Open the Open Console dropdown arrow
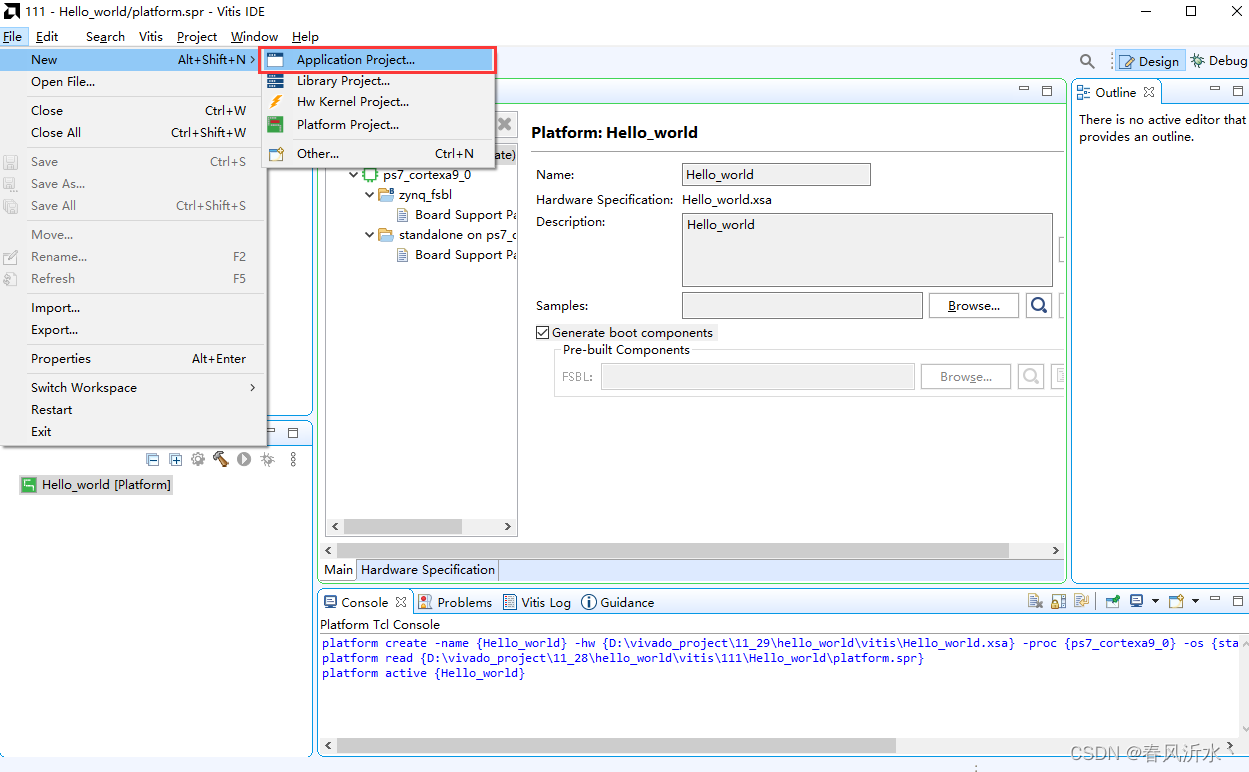 pos(1195,602)
